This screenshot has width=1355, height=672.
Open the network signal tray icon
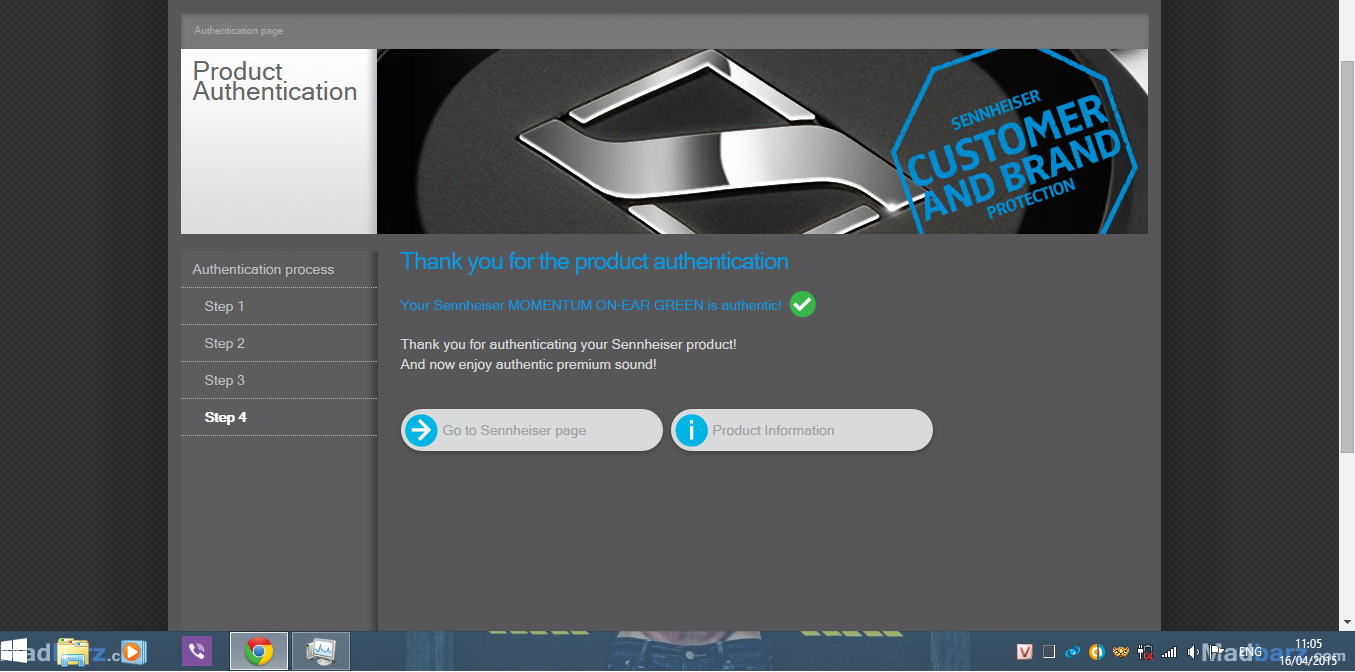tap(1169, 652)
